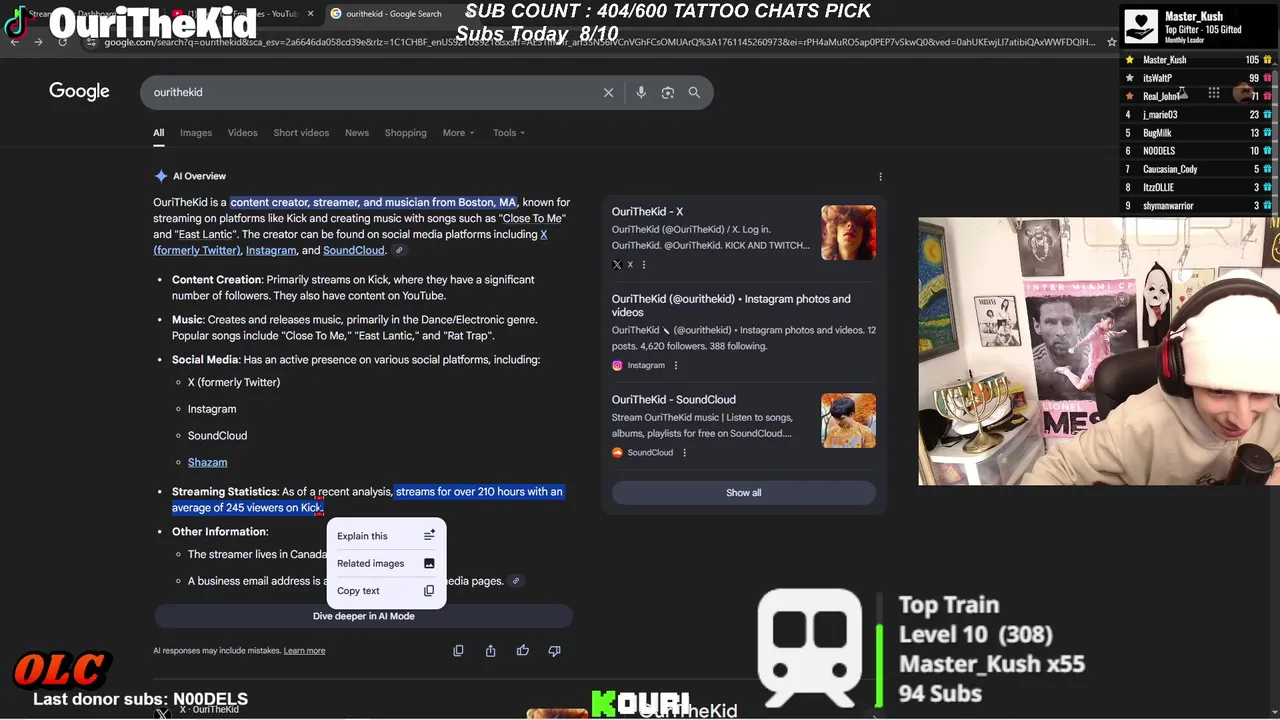
Task: Click the Other Information bold label
Action: (220, 532)
